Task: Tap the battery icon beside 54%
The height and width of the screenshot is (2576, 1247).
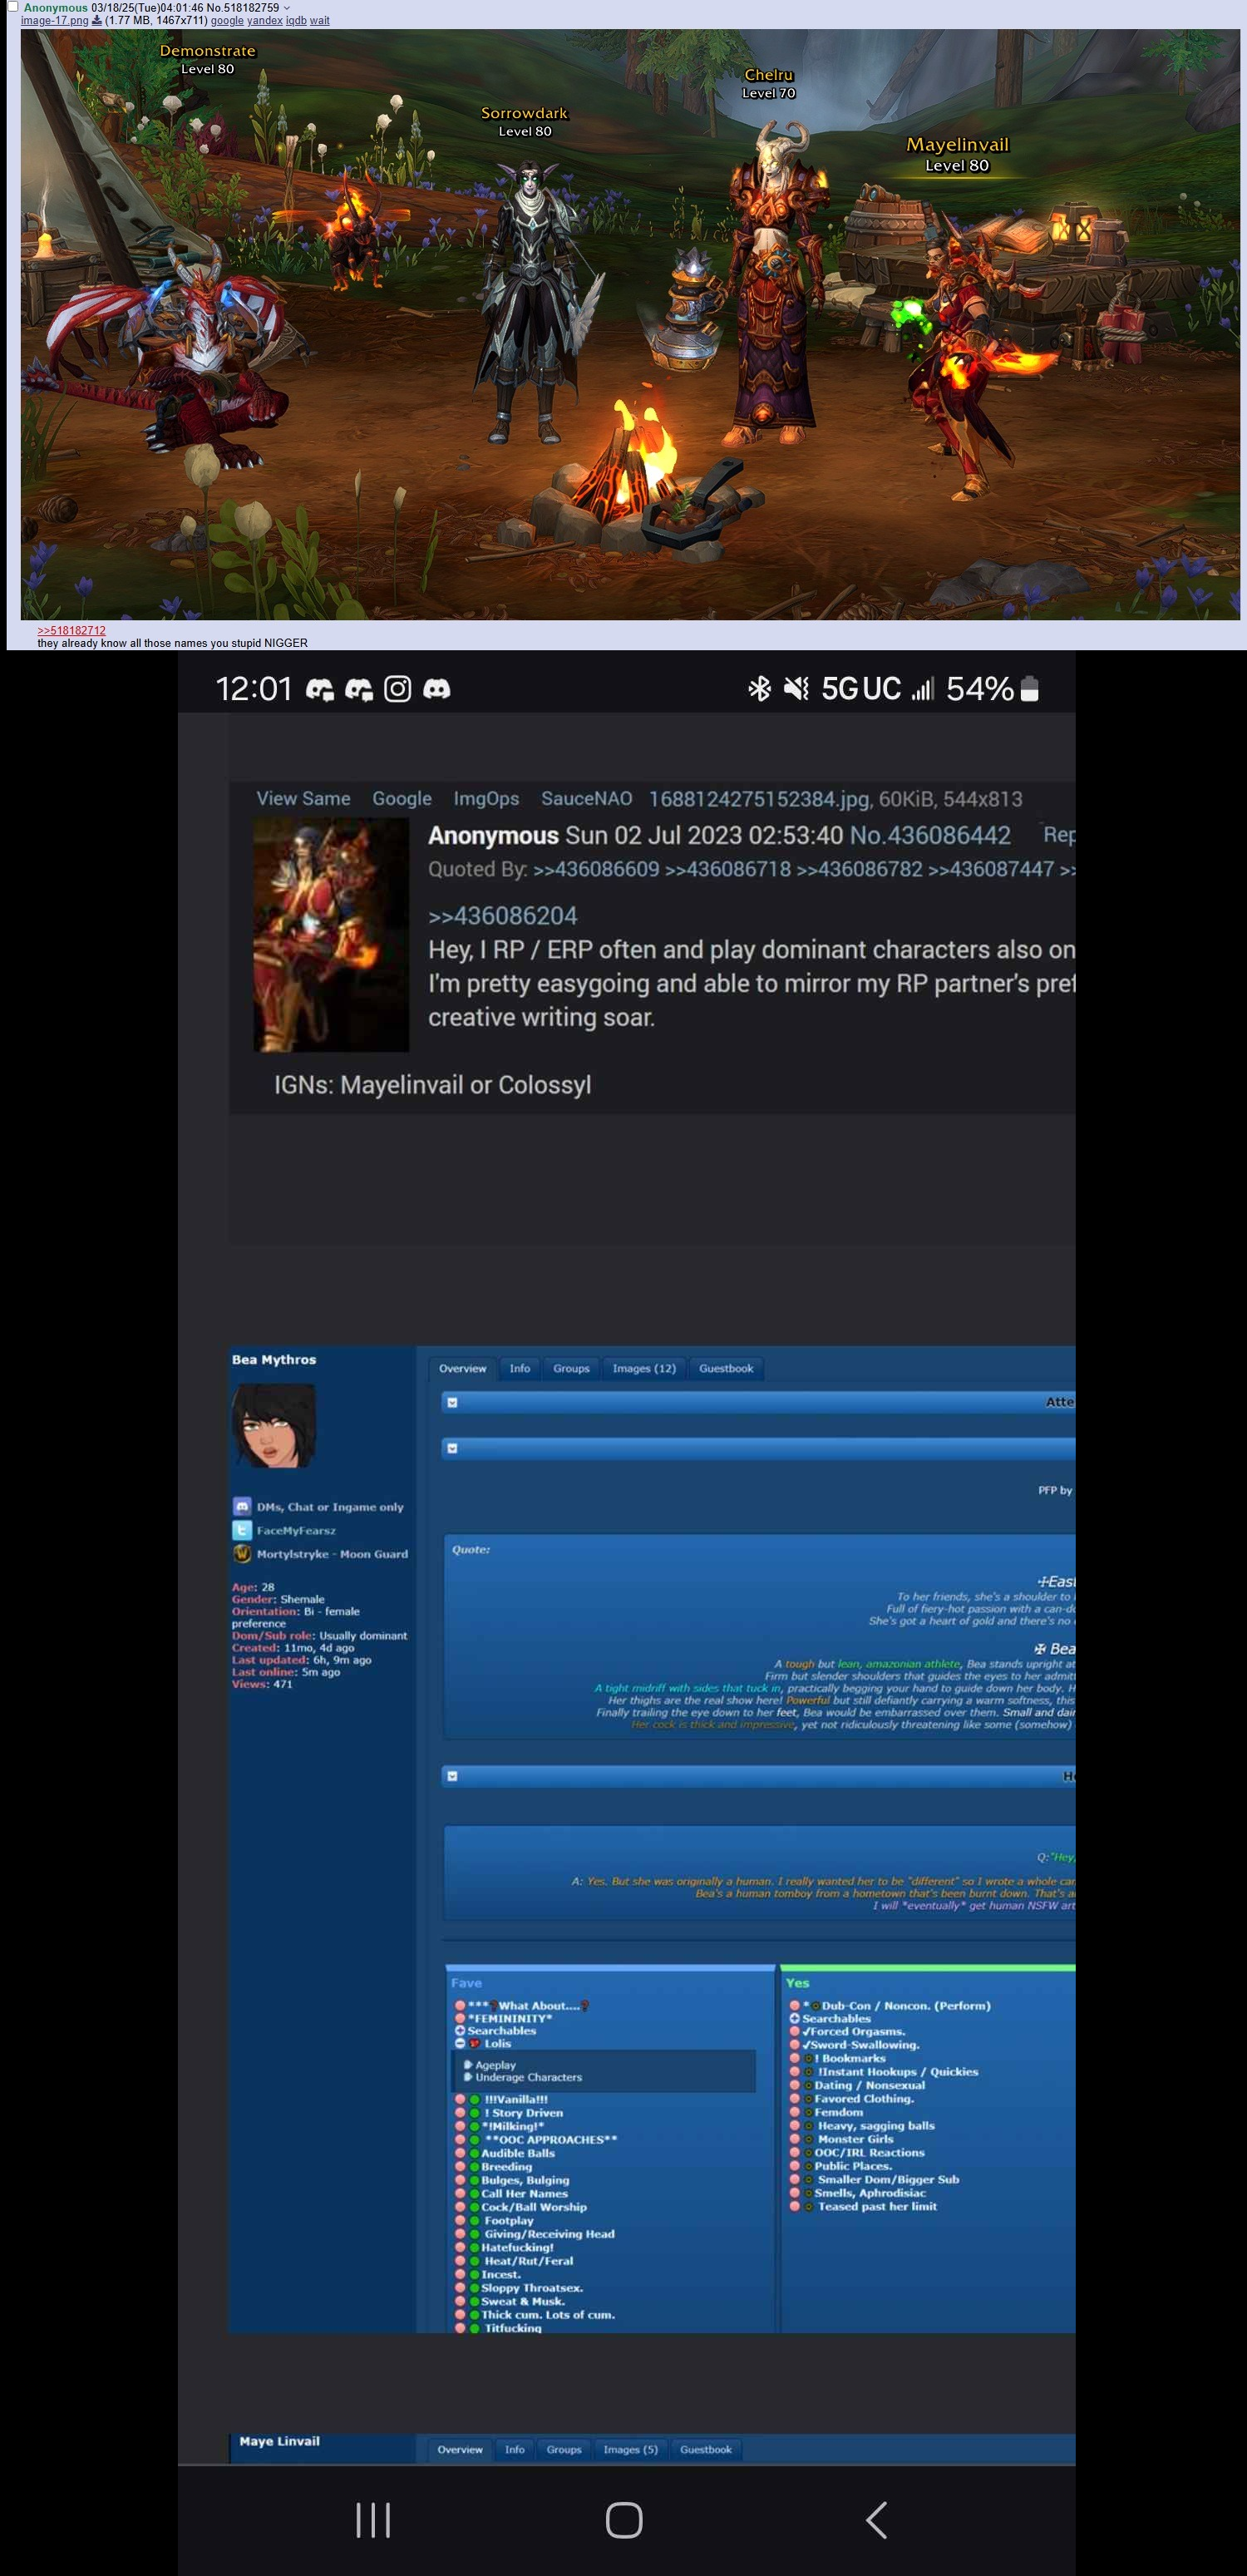Action: coord(1030,689)
